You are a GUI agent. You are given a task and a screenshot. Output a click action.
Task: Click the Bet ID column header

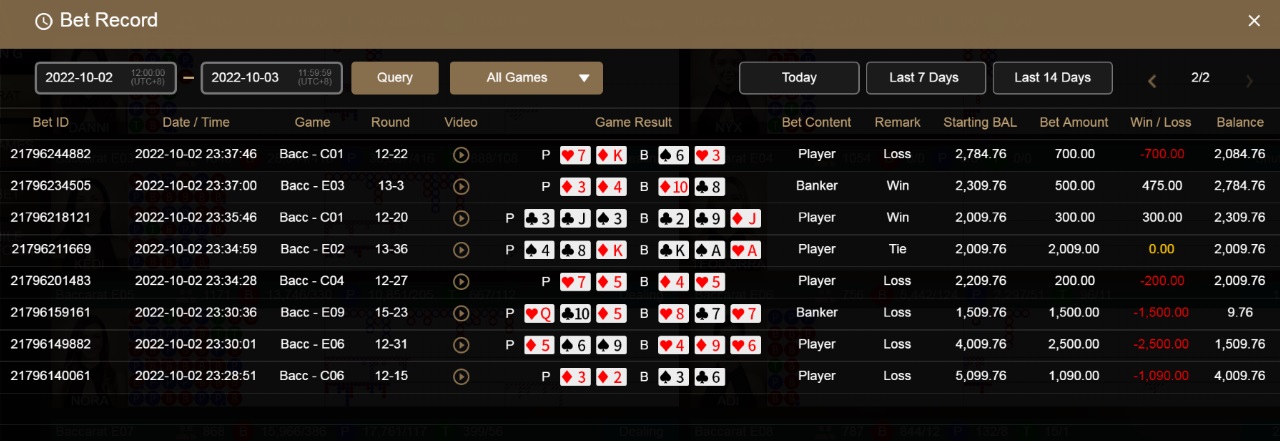[51, 122]
